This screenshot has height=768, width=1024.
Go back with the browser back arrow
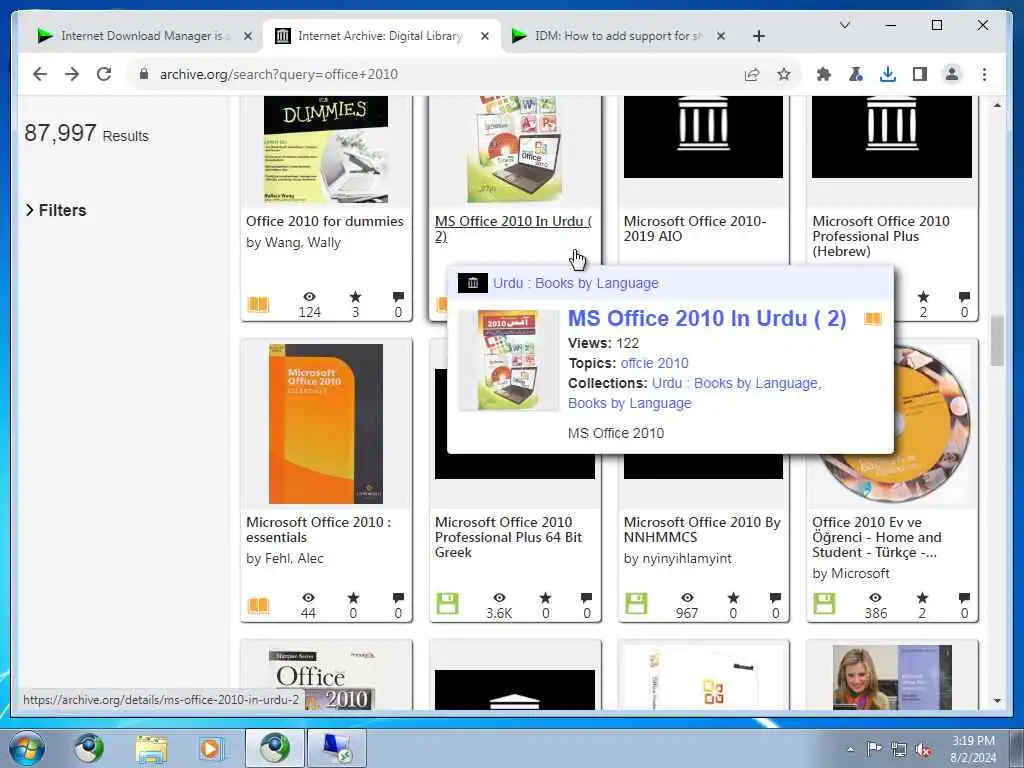(40, 74)
